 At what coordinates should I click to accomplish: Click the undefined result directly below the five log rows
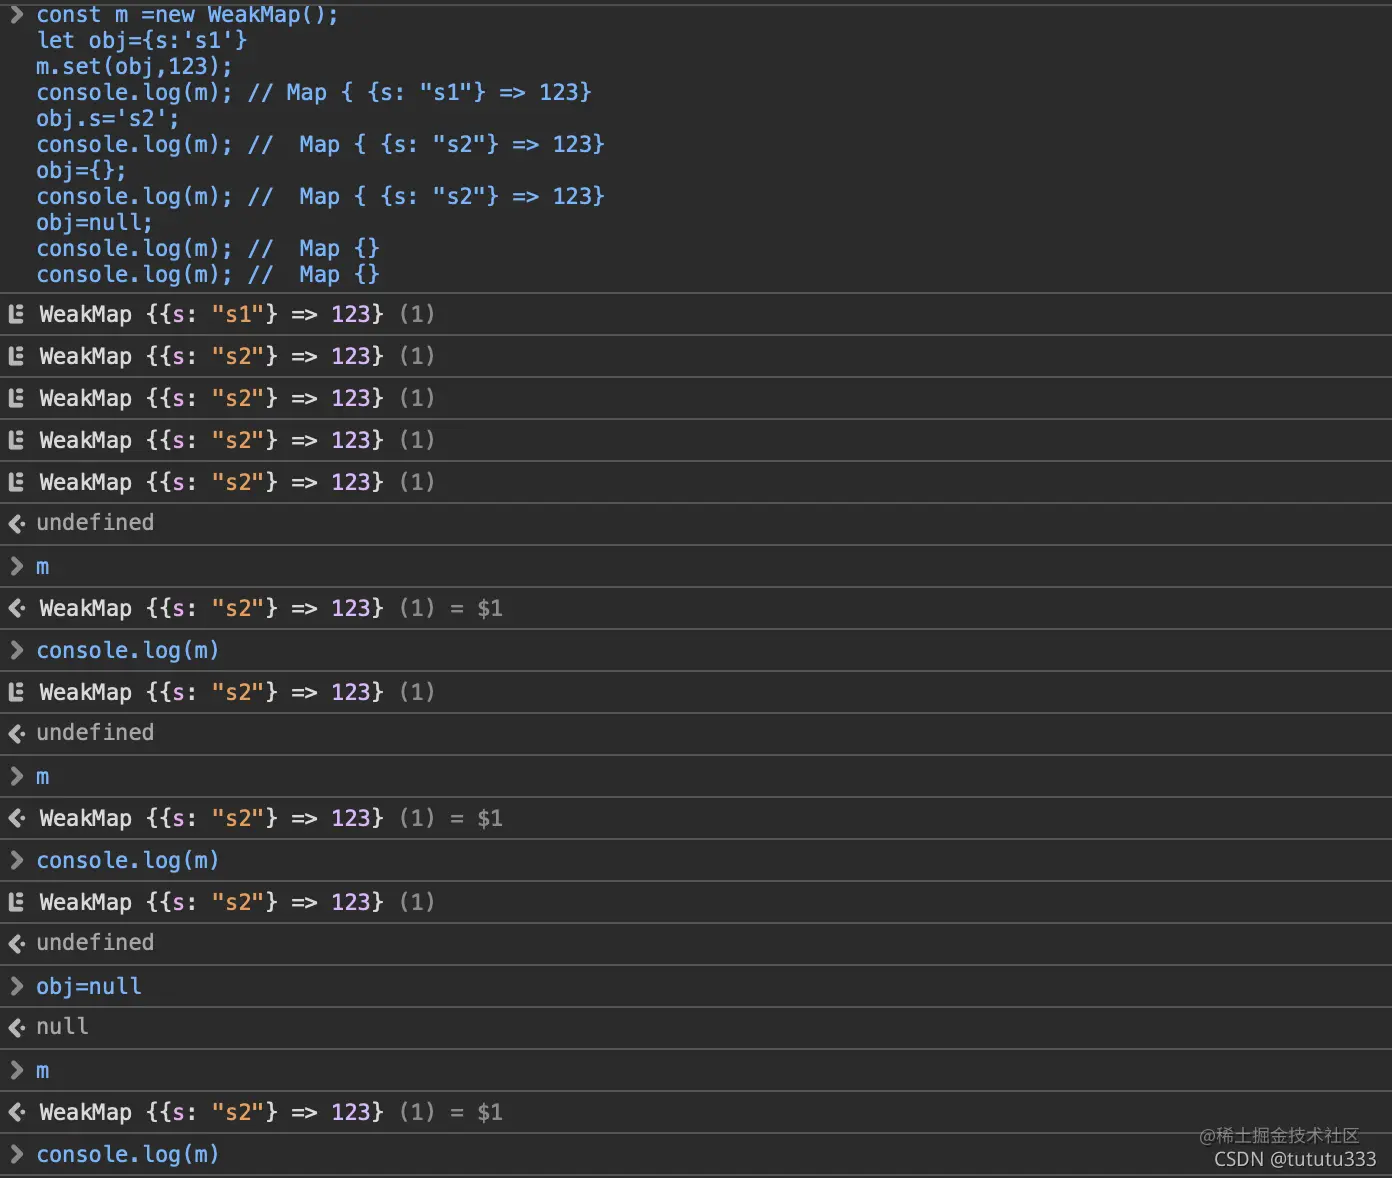pyautogui.click(x=95, y=523)
